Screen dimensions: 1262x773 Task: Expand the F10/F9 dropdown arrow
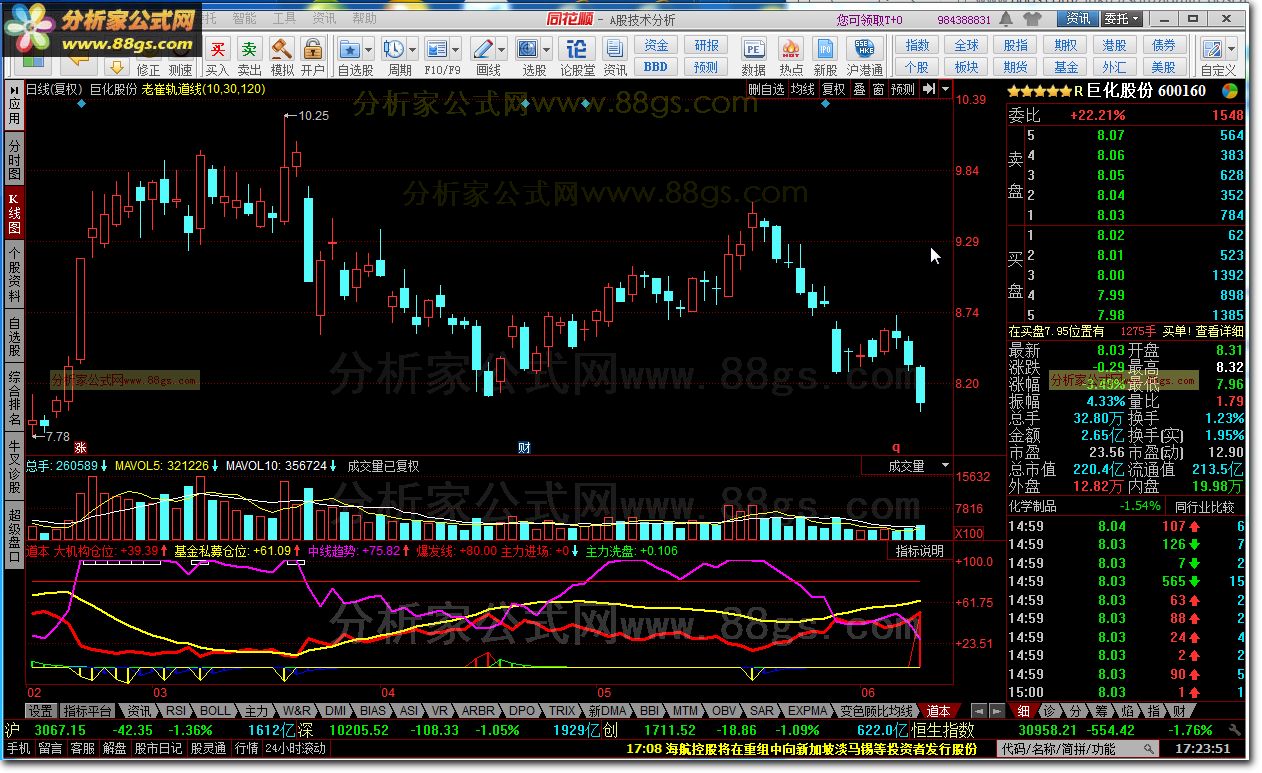[456, 49]
